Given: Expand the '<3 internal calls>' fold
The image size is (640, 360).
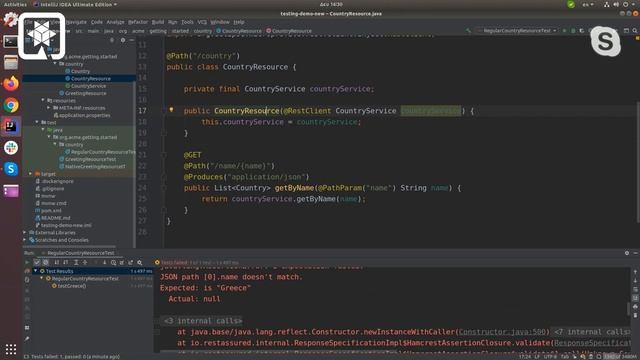Looking at the screenshot, I should coord(202,321).
